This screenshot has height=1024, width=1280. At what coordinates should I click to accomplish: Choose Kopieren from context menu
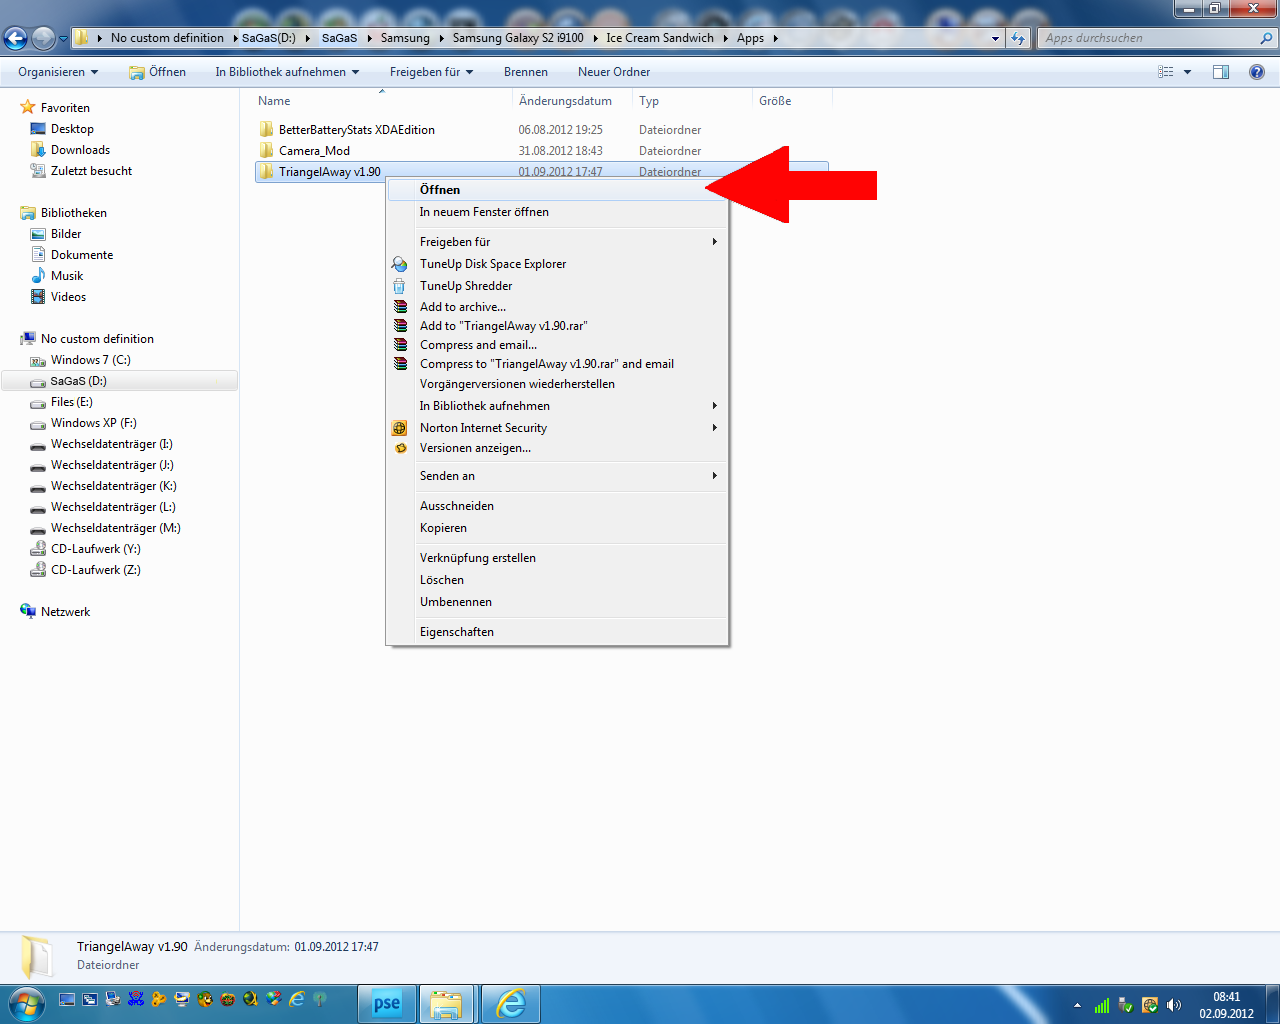click(557, 528)
